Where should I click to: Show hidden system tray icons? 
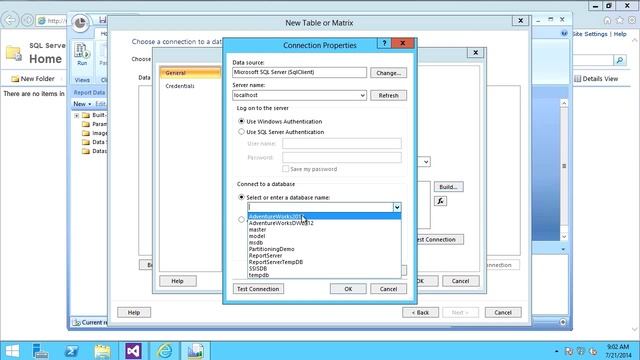point(556,351)
